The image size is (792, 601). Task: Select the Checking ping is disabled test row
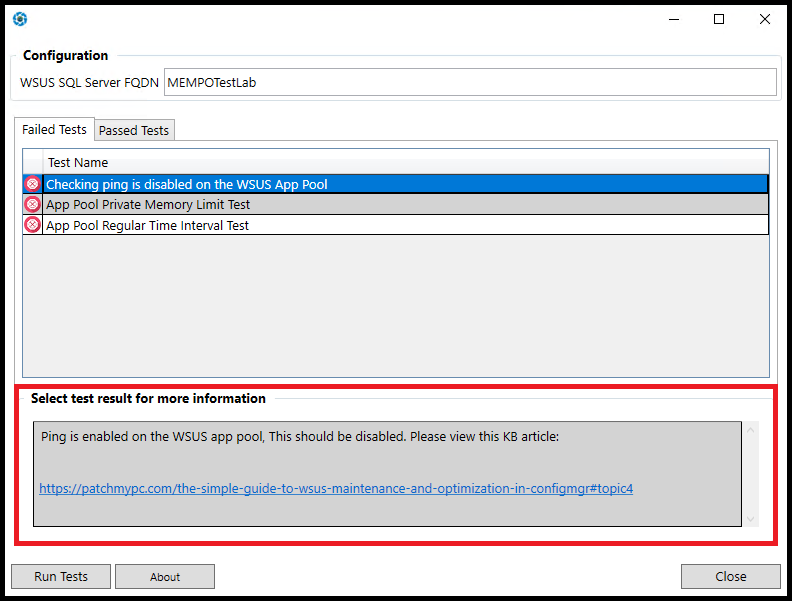(400, 184)
